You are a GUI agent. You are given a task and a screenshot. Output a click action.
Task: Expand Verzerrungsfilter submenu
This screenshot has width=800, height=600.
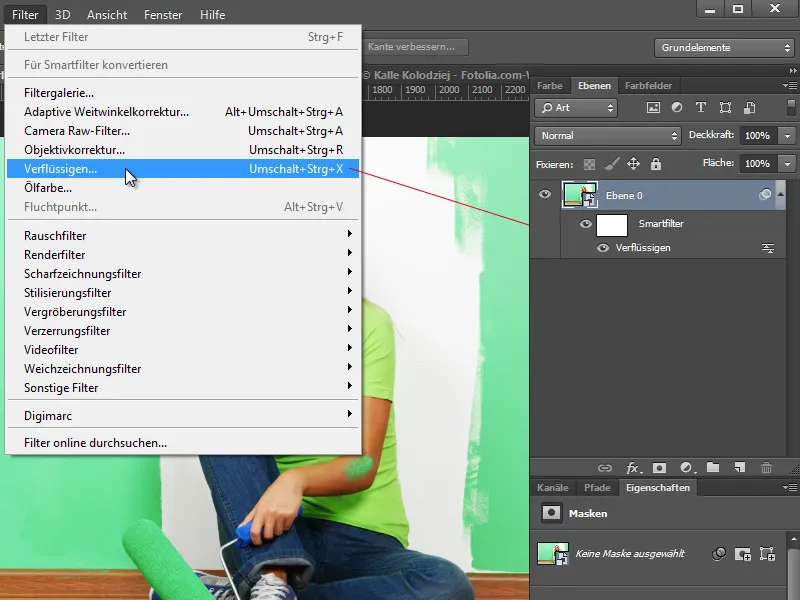pos(183,331)
